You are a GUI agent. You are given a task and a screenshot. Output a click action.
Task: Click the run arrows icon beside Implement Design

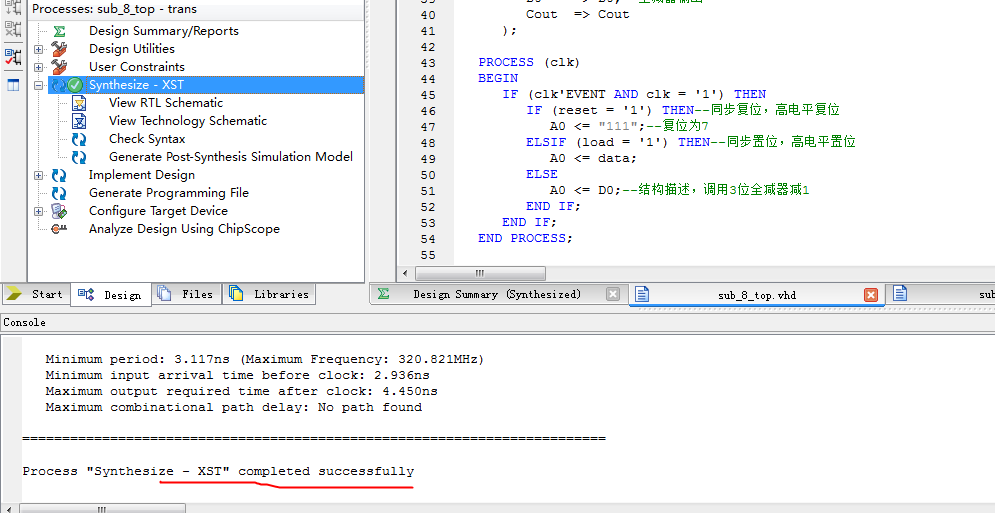[x=59, y=175]
